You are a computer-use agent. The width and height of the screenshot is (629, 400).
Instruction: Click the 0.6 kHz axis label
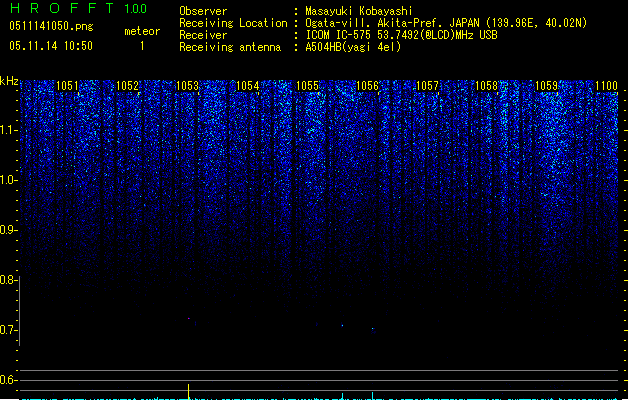click(x=8, y=380)
